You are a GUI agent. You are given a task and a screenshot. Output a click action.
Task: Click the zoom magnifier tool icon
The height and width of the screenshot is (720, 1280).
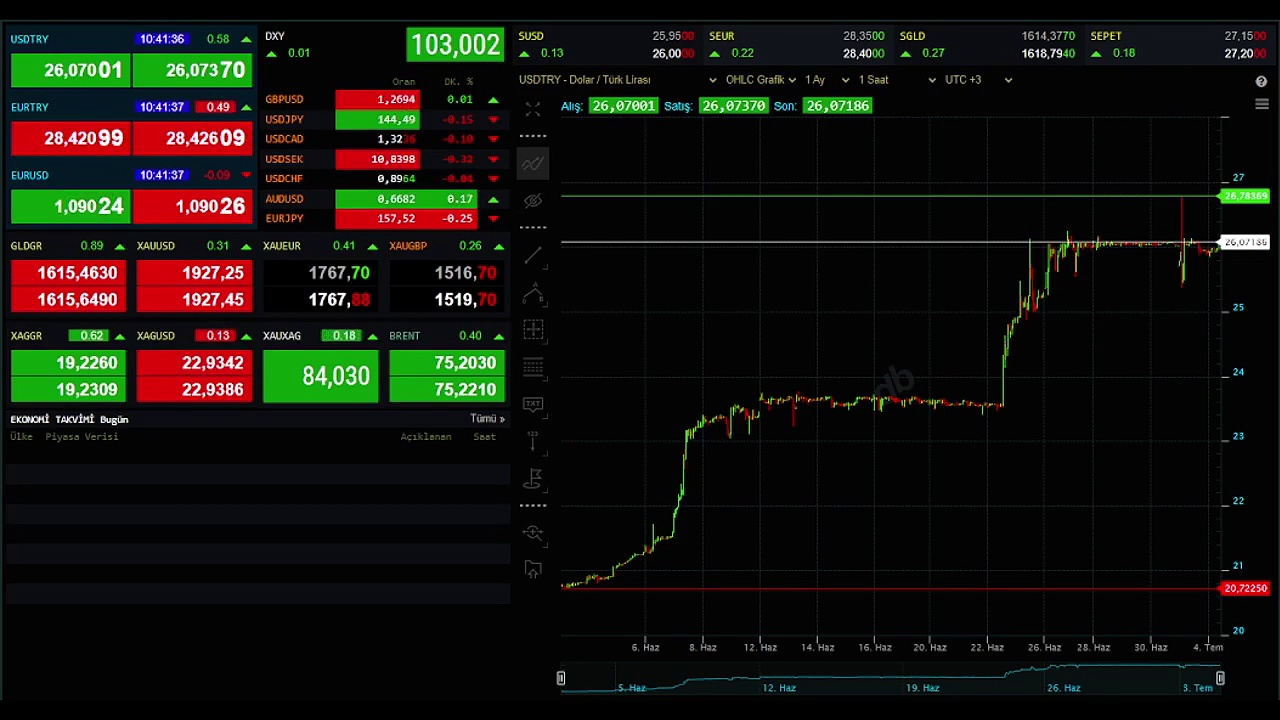point(533,533)
